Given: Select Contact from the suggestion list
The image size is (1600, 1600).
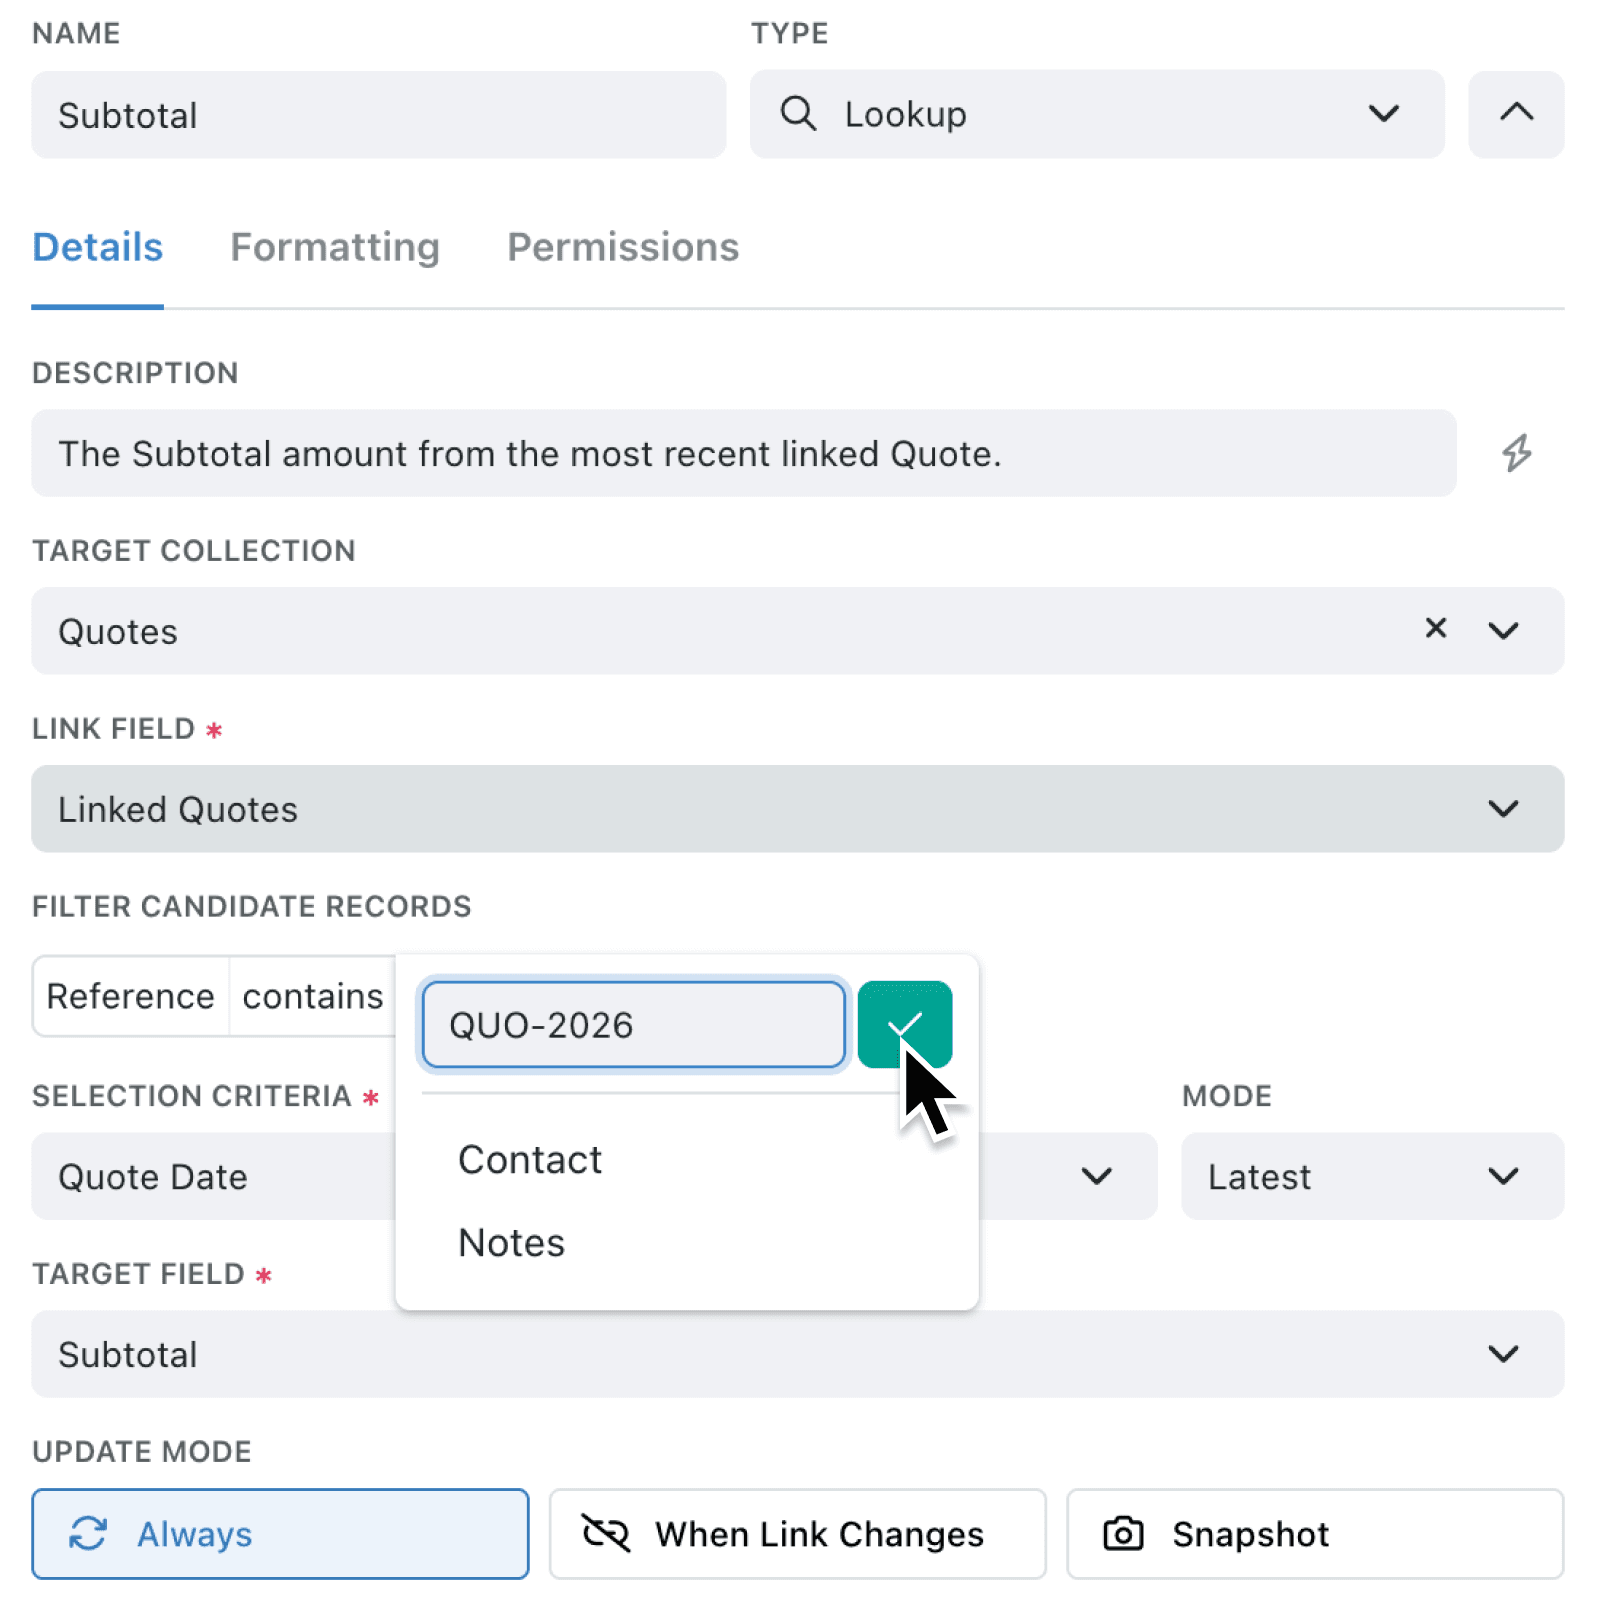Looking at the screenshot, I should pos(530,1160).
